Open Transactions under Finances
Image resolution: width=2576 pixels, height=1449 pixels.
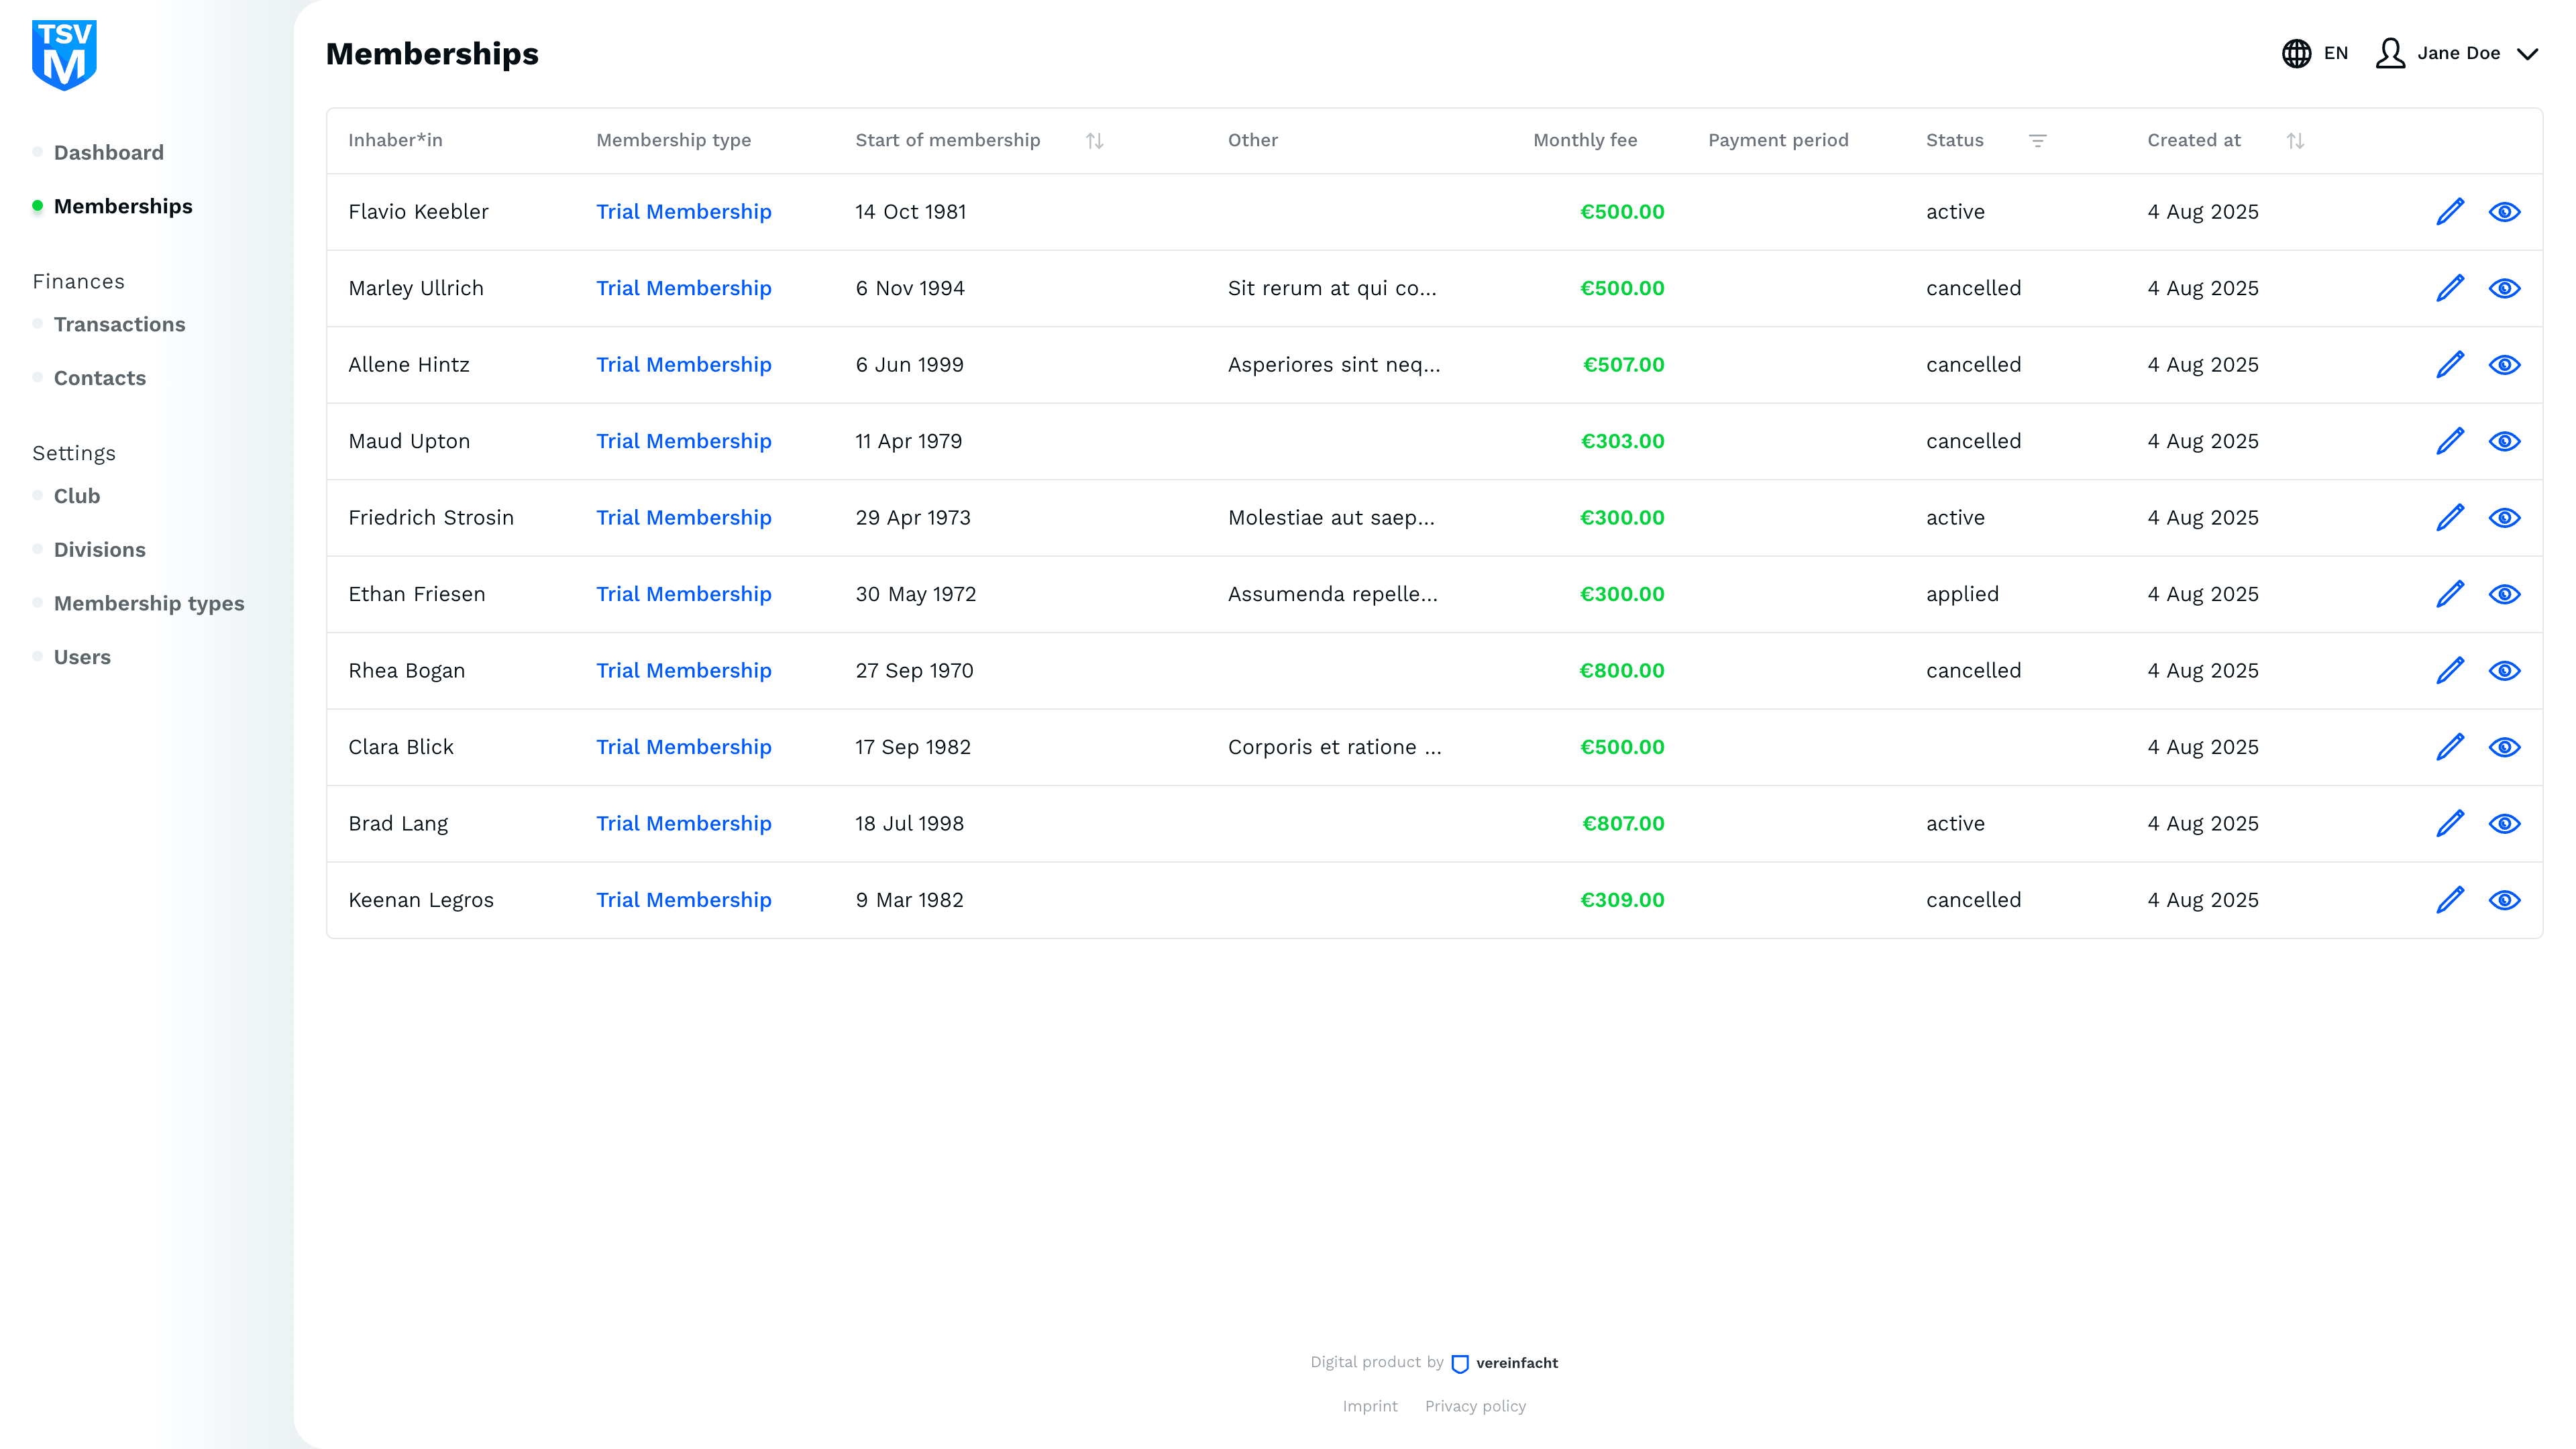119,324
